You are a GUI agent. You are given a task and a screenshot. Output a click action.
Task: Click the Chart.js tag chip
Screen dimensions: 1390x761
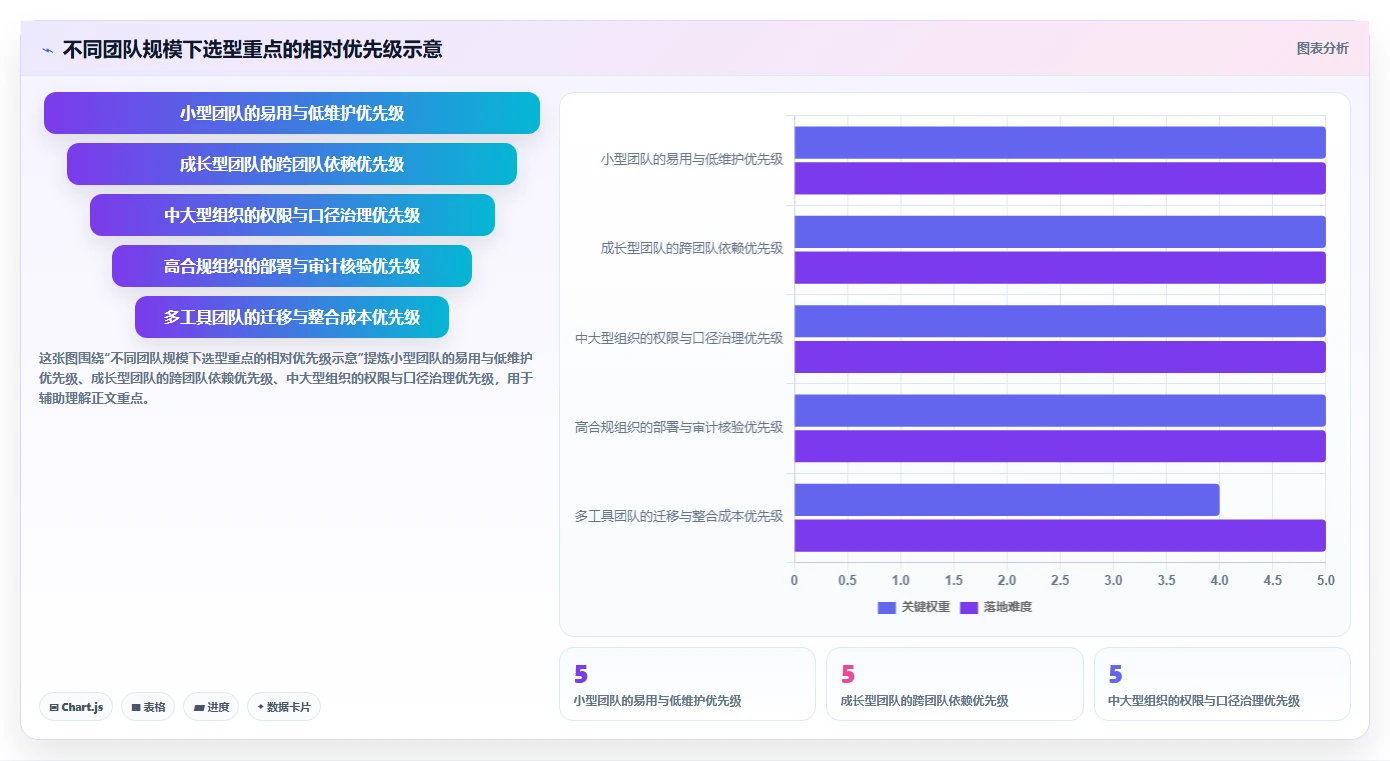point(76,707)
